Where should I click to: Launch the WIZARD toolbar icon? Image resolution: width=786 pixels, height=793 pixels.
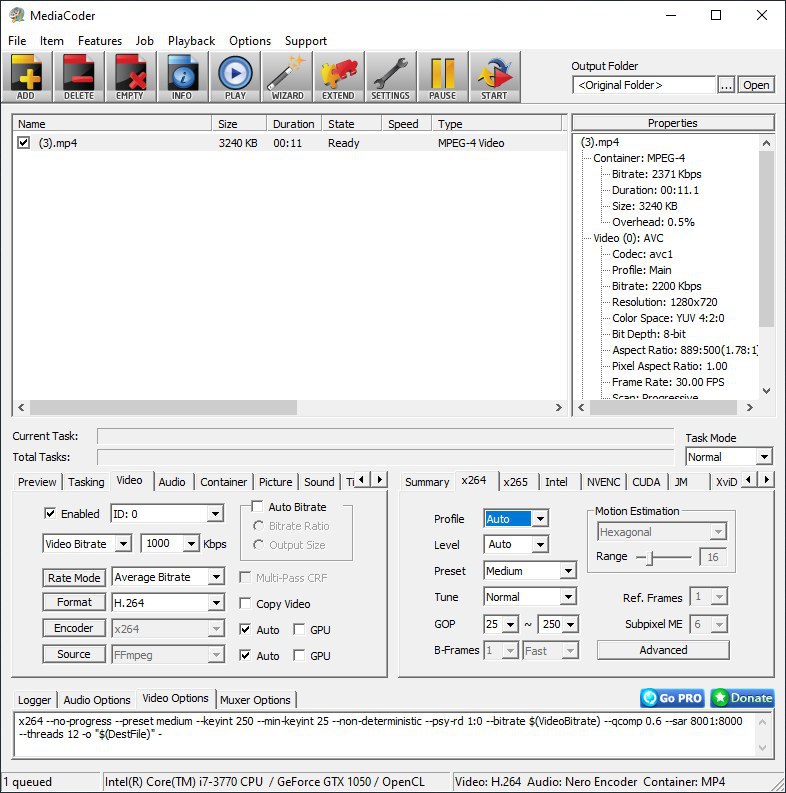tap(287, 77)
